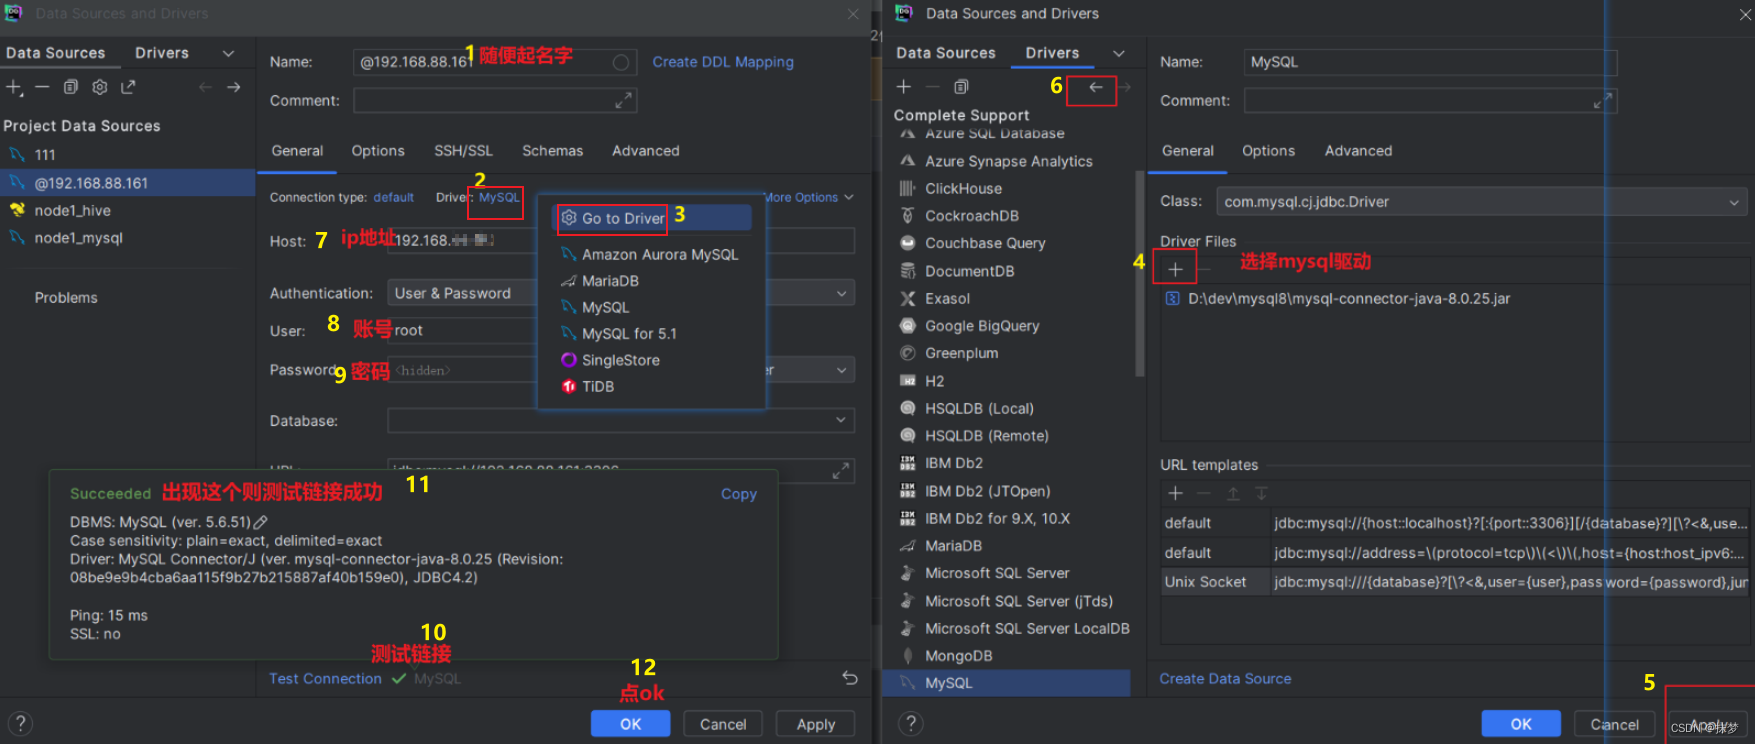
Task: Click the drivers list scrollbar
Action: tap(1139, 275)
